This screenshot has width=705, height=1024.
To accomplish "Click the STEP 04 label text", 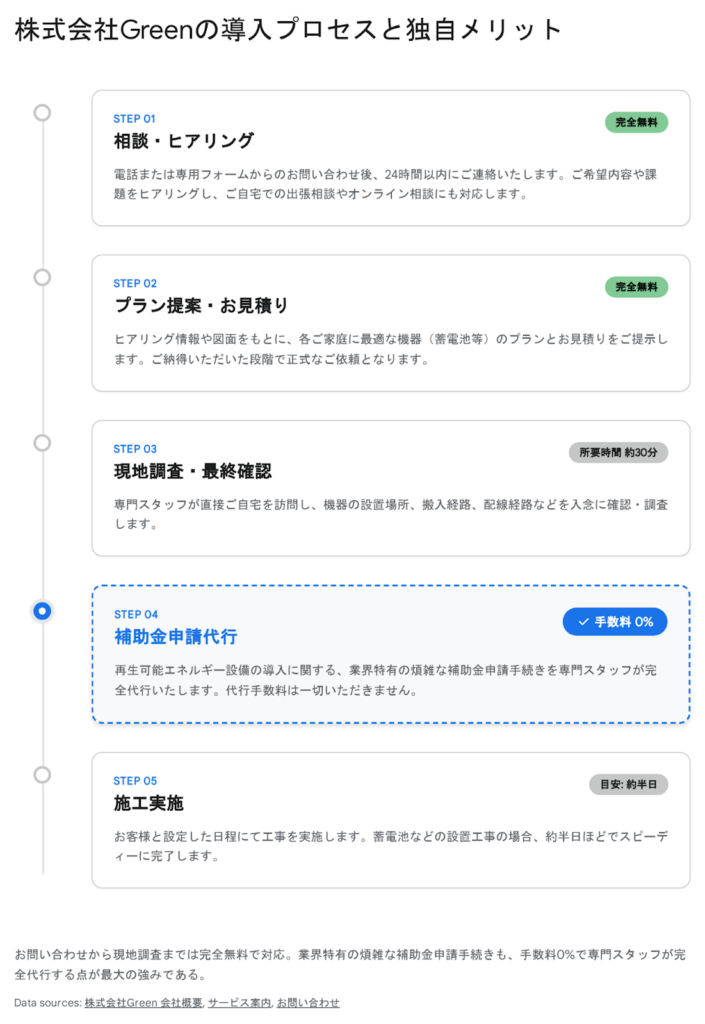I will tap(135, 614).
